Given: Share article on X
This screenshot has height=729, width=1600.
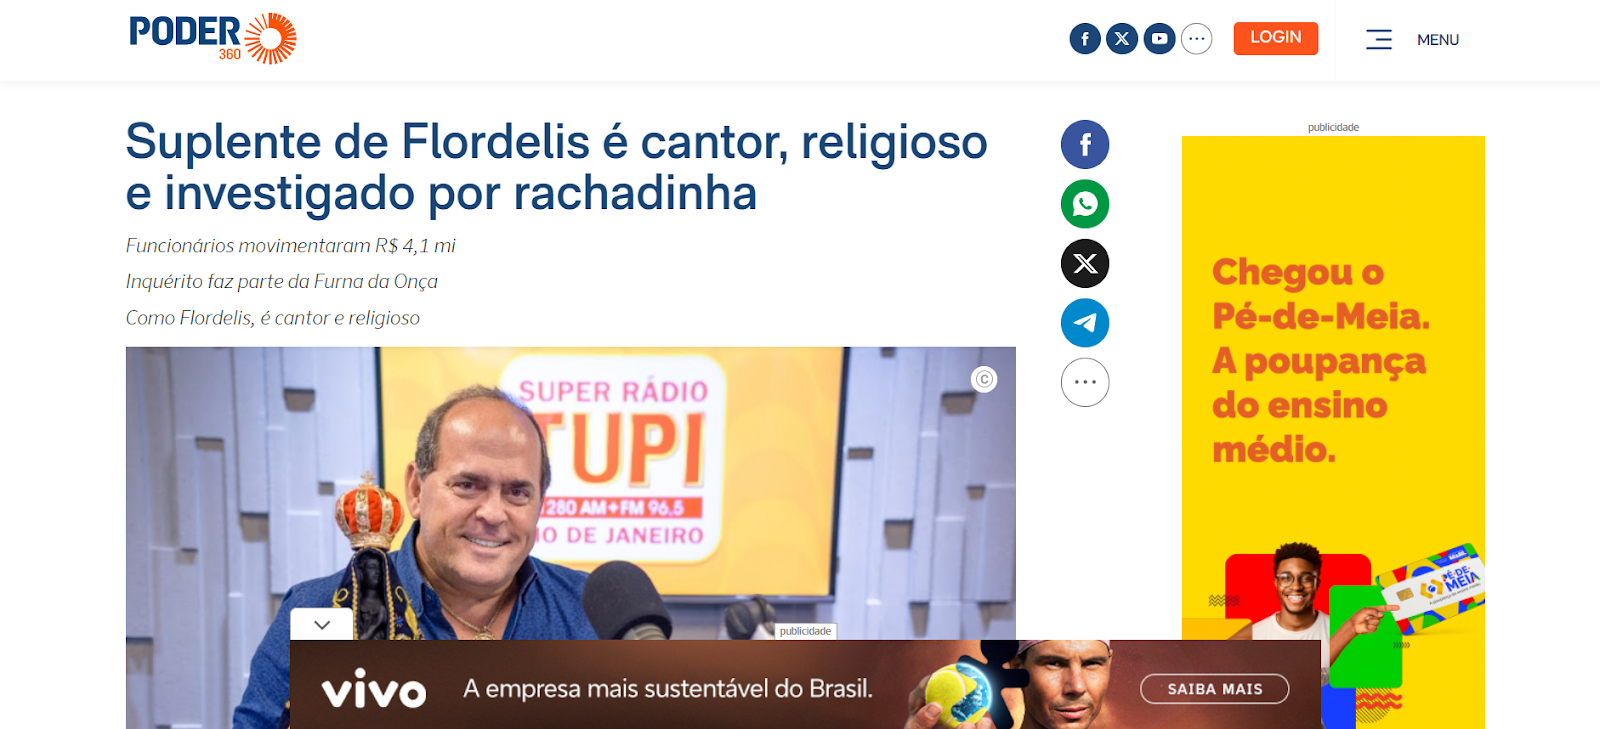Looking at the screenshot, I should 1085,264.
